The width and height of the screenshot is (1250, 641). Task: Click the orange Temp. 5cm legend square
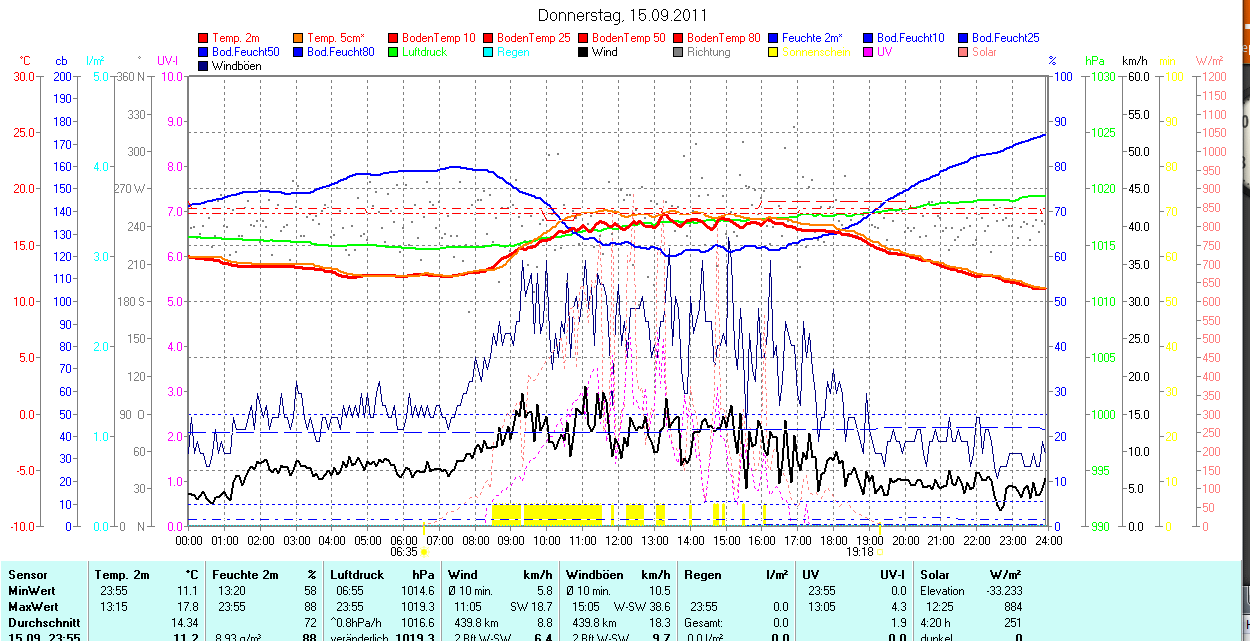coord(299,38)
